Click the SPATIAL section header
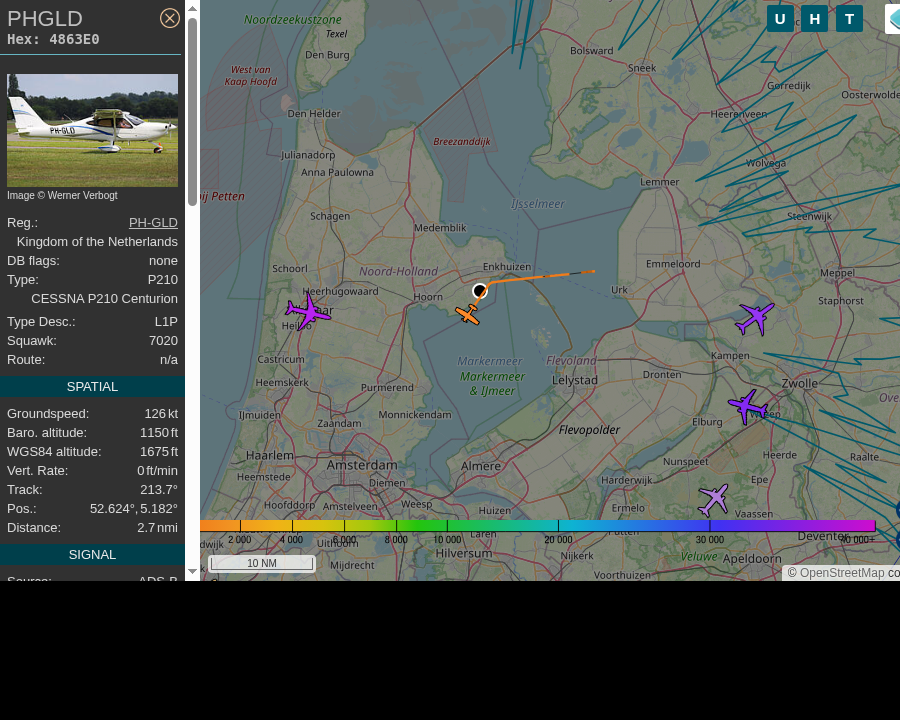The height and width of the screenshot is (720, 900). pyautogui.click(x=92, y=387)
